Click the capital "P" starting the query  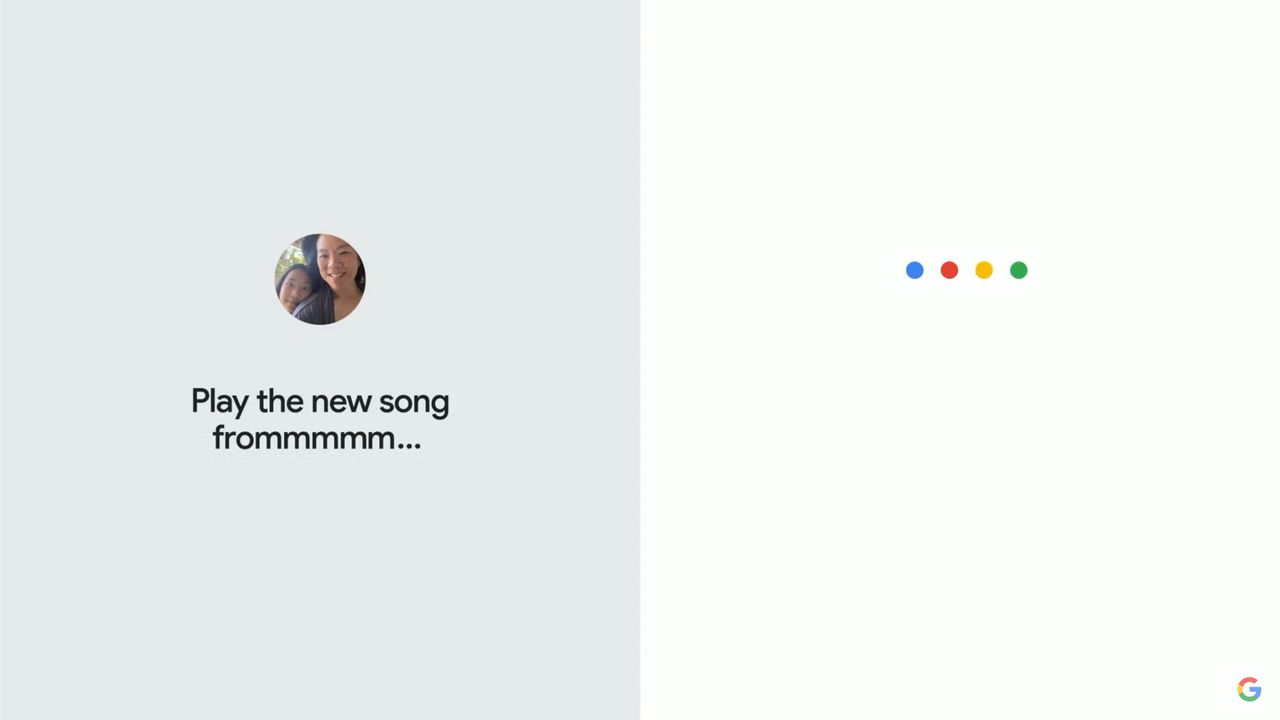coord(199,402)
